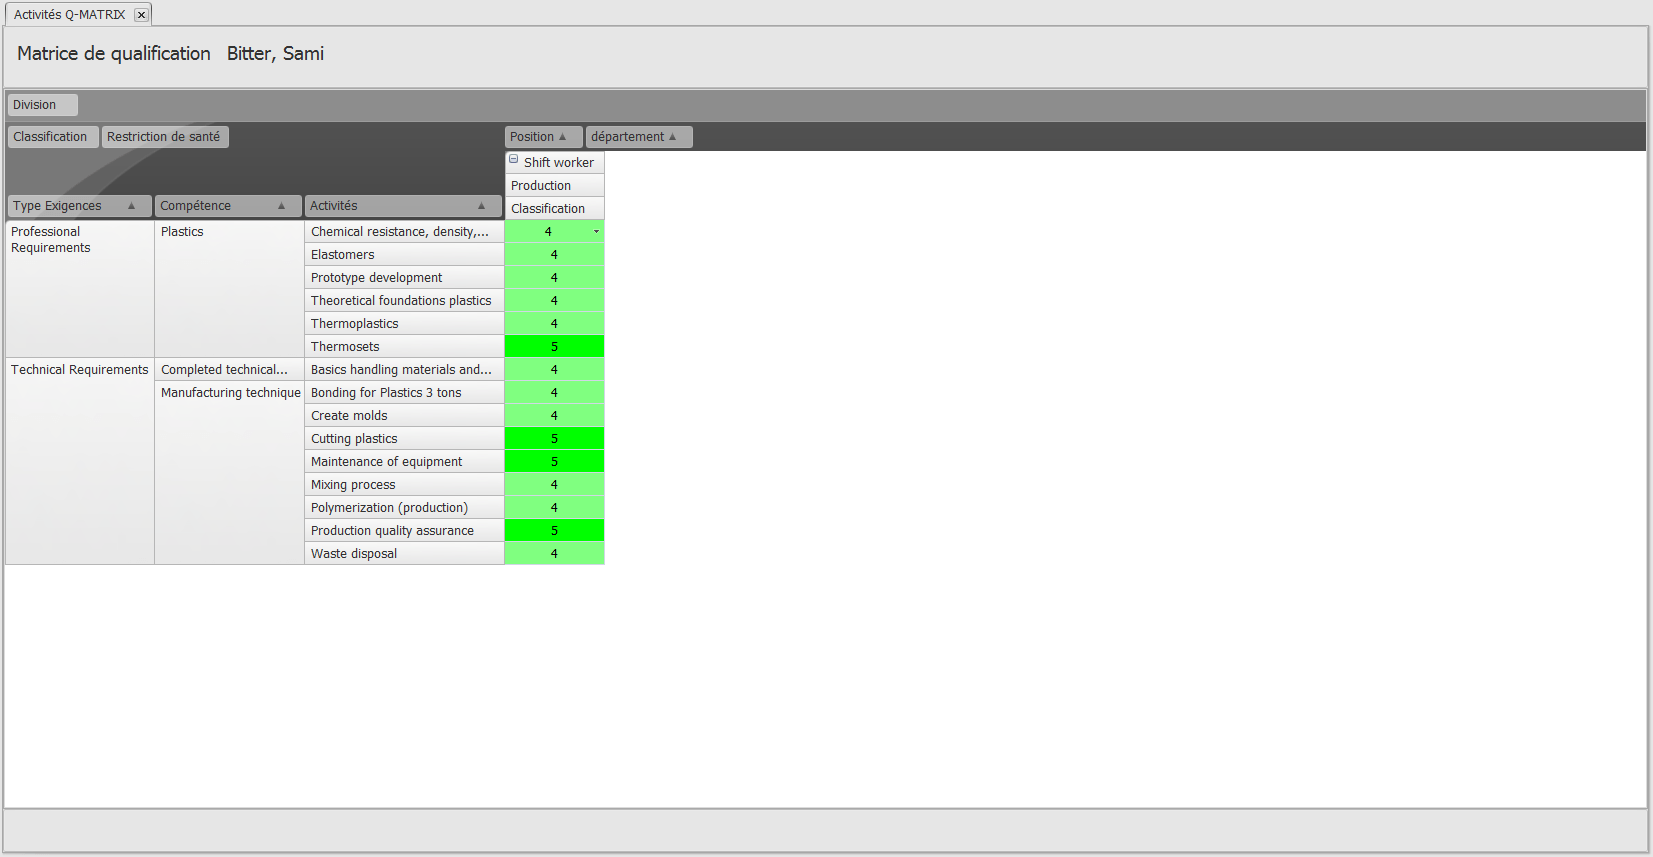Click the Restriction de santé field button
The image size is (1653, 857).
[x=164, y=137]
